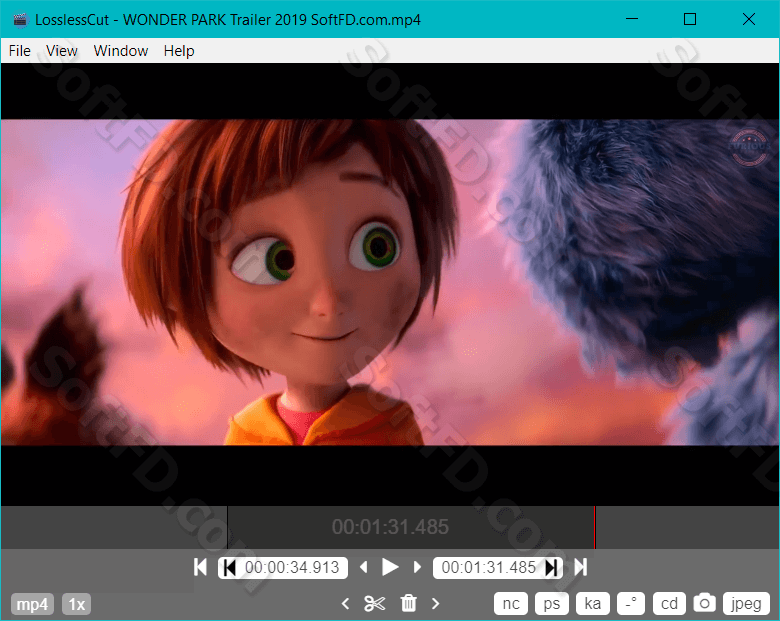Screen dimensions: 780x621
Task: Select previous segment with left chevron
Action: [x=345, y=604]
